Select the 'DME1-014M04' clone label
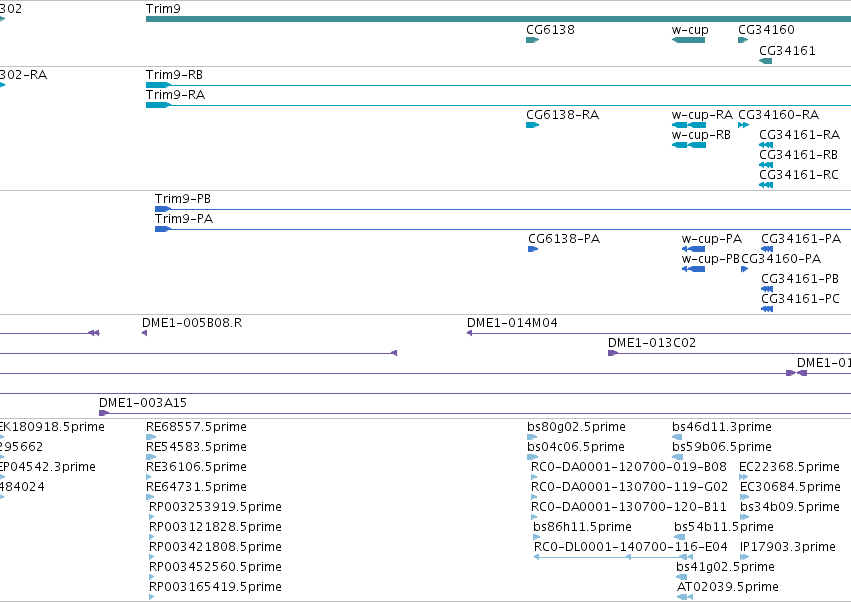The width and height of the screenshot is (851, 602). click(512, 323)
